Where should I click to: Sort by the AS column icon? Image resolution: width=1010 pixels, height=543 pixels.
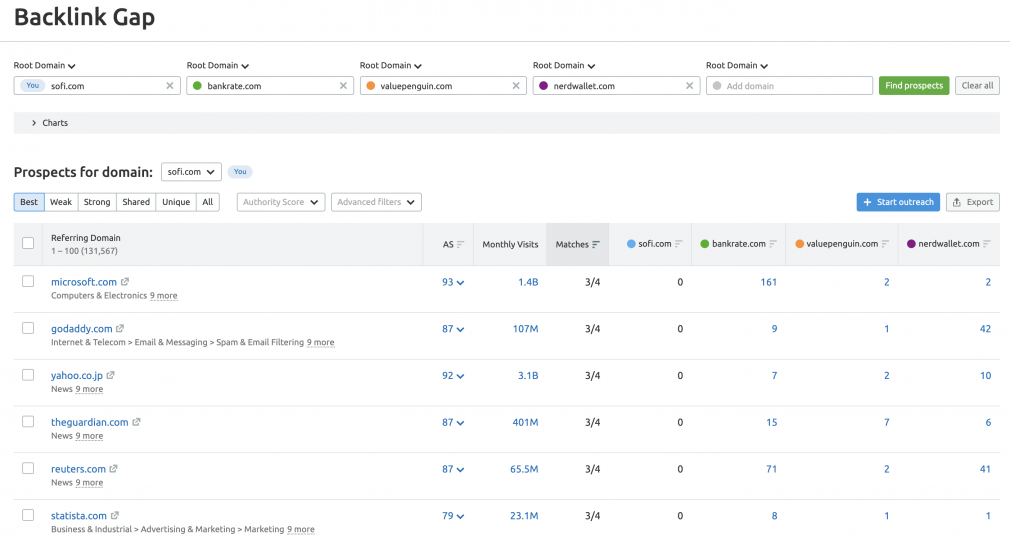tap(461, 244)
